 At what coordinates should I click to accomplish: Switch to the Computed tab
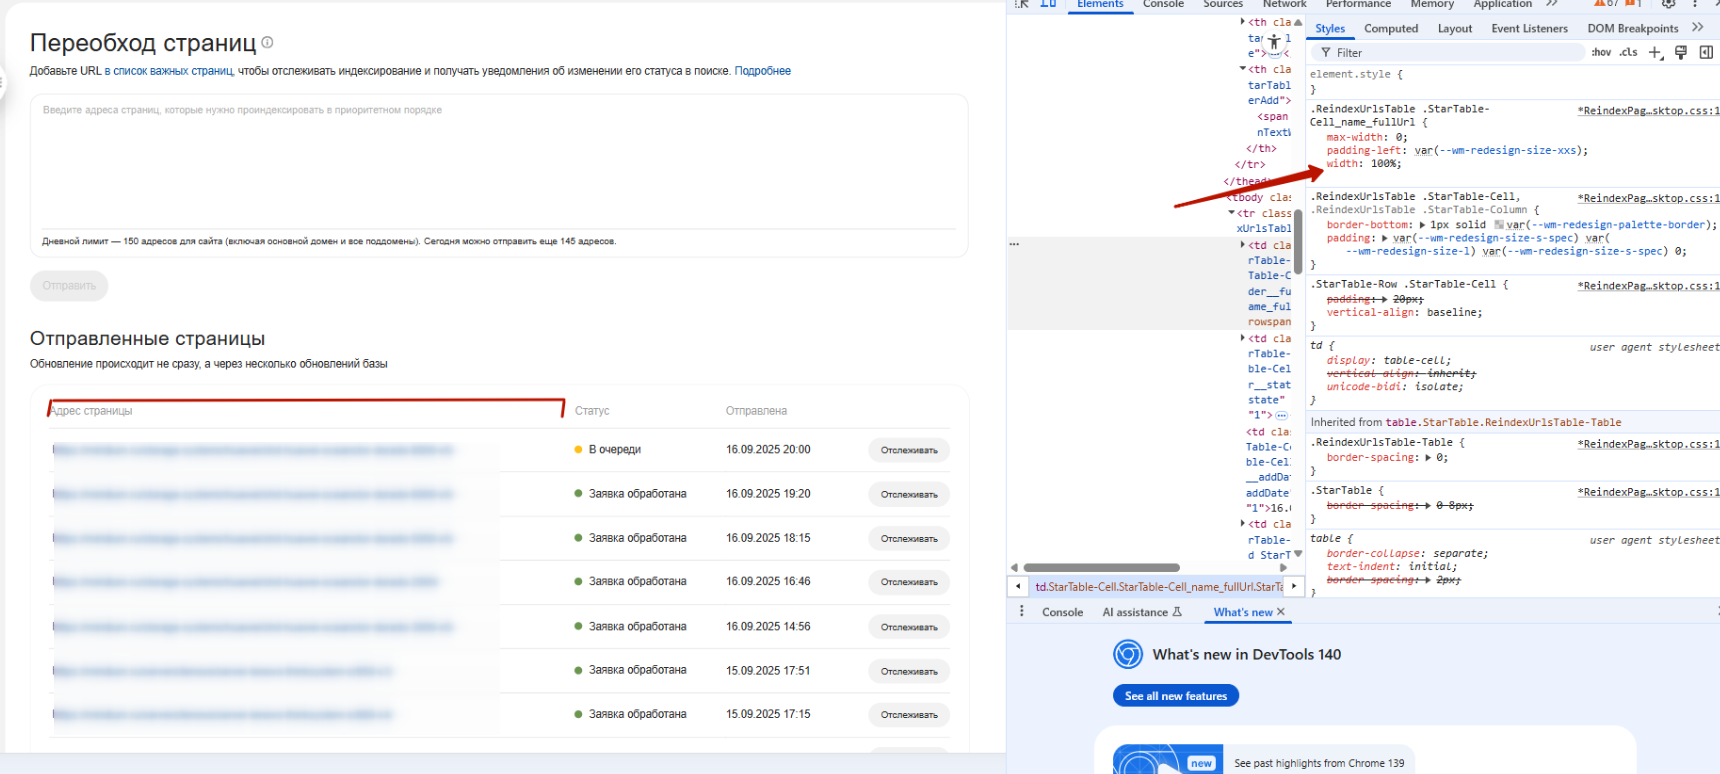(1391, 29)
